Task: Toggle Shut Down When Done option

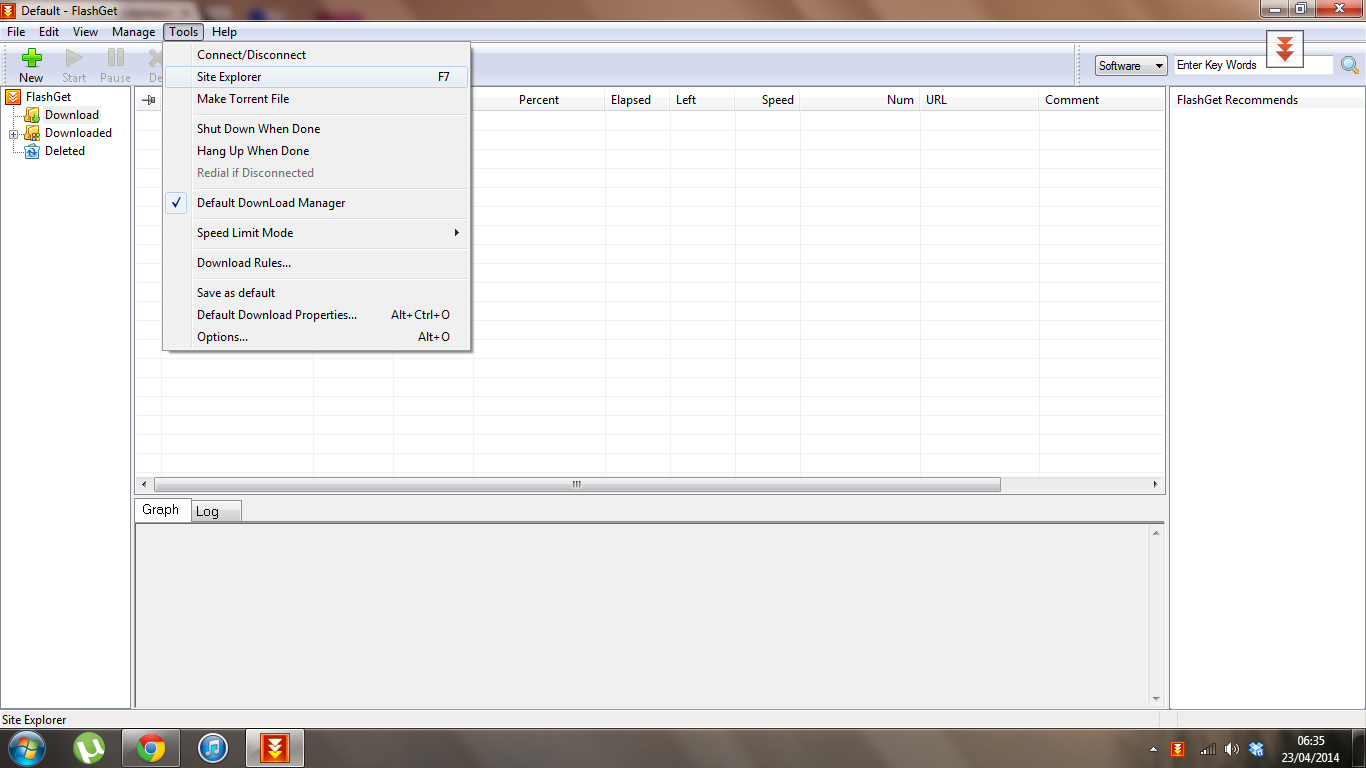Action: click(x=258, y=129)
